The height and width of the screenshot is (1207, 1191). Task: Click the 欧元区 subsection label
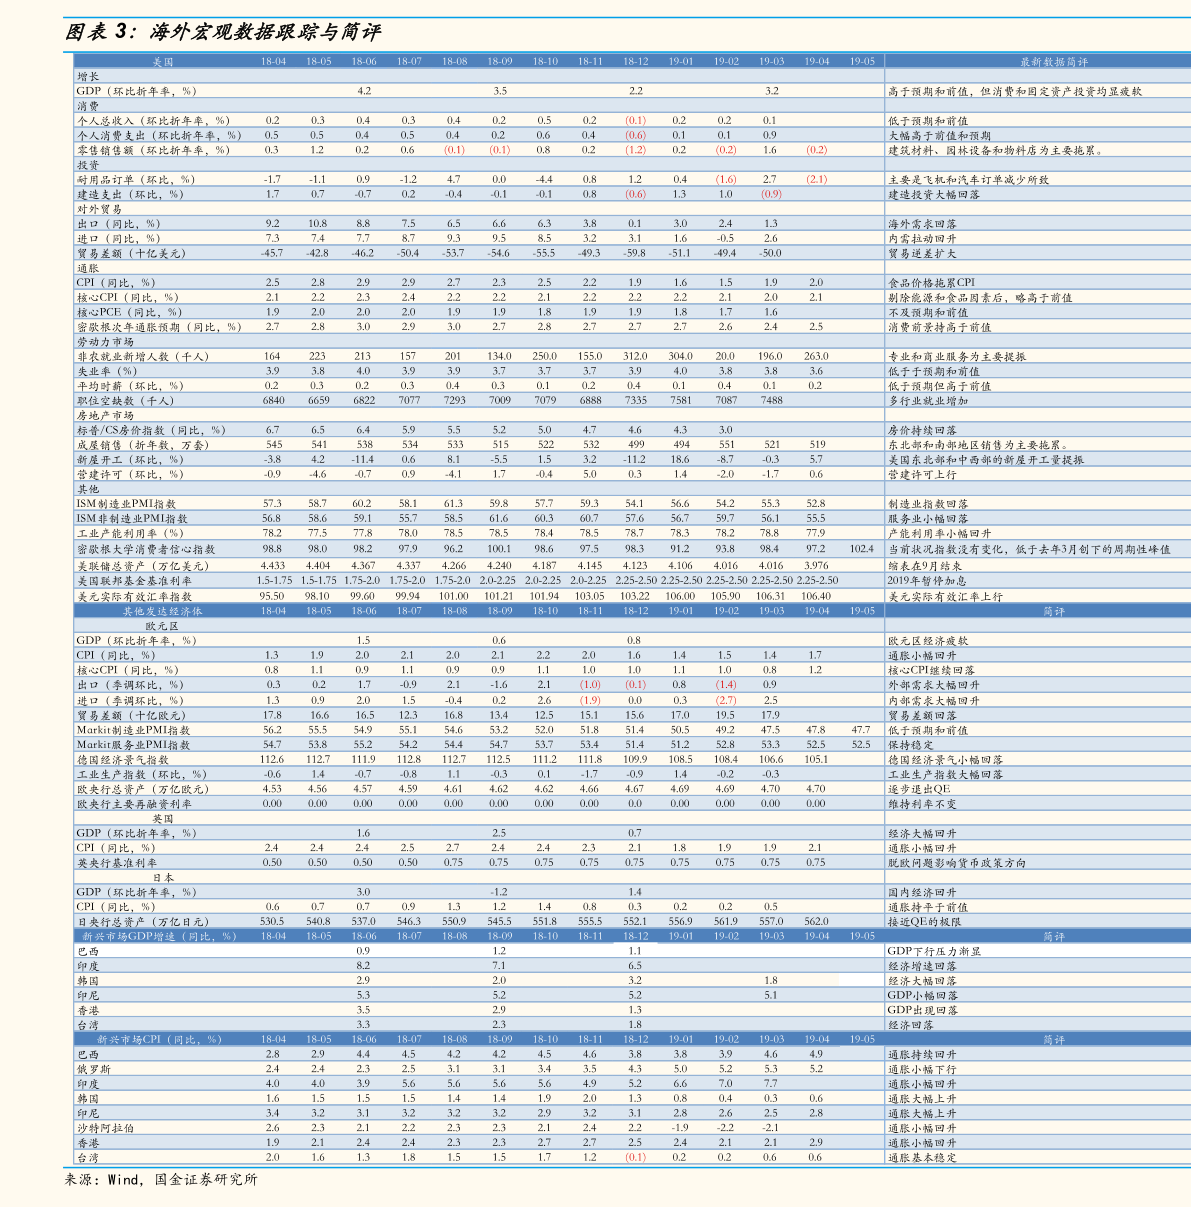pos(162,625)
